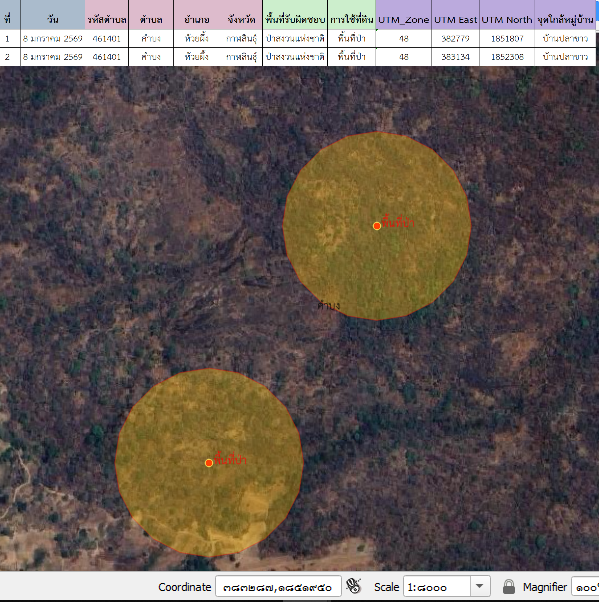Click the black place label below the upper circle

(x=327, y=304)
